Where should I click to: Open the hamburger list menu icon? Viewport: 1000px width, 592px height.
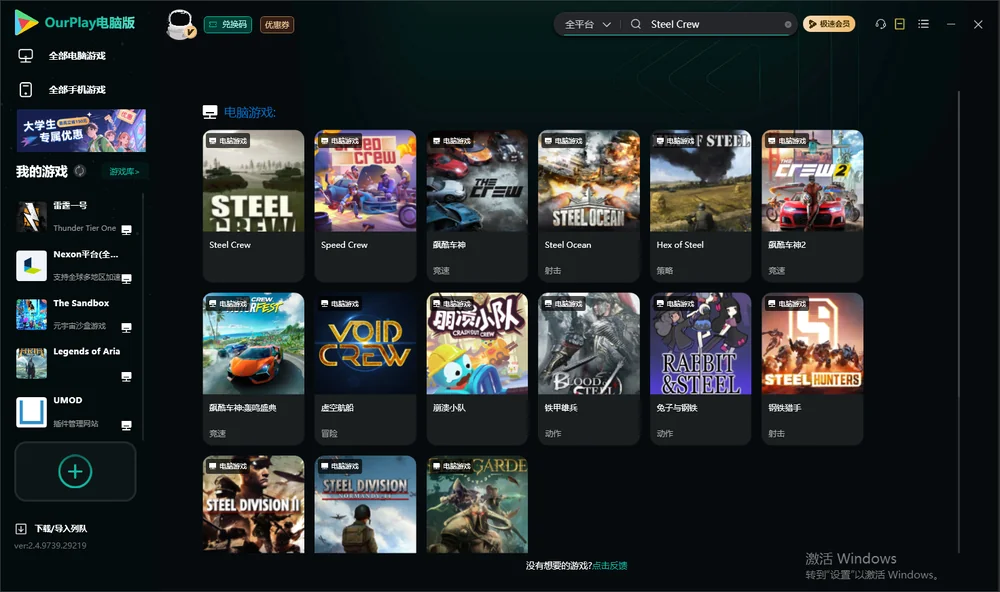pyautogui.click(x=923, y=24)
